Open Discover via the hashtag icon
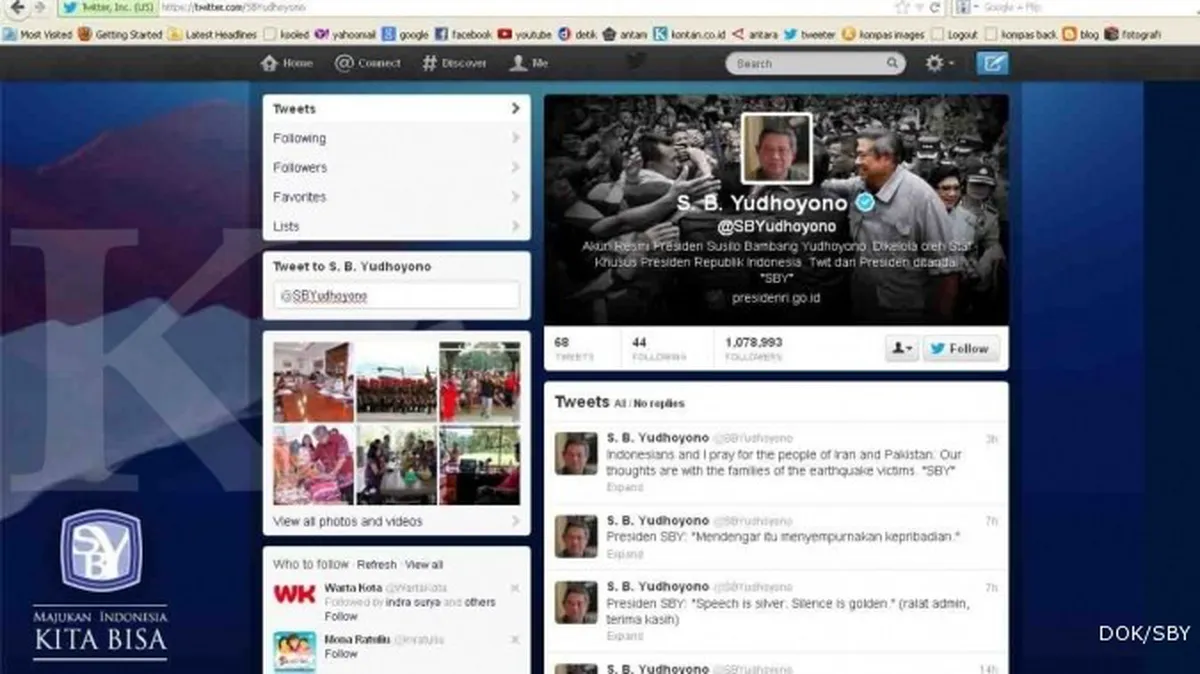This screenshot has width=1200, height=674. pyautogui.click(x=428, y=63)
